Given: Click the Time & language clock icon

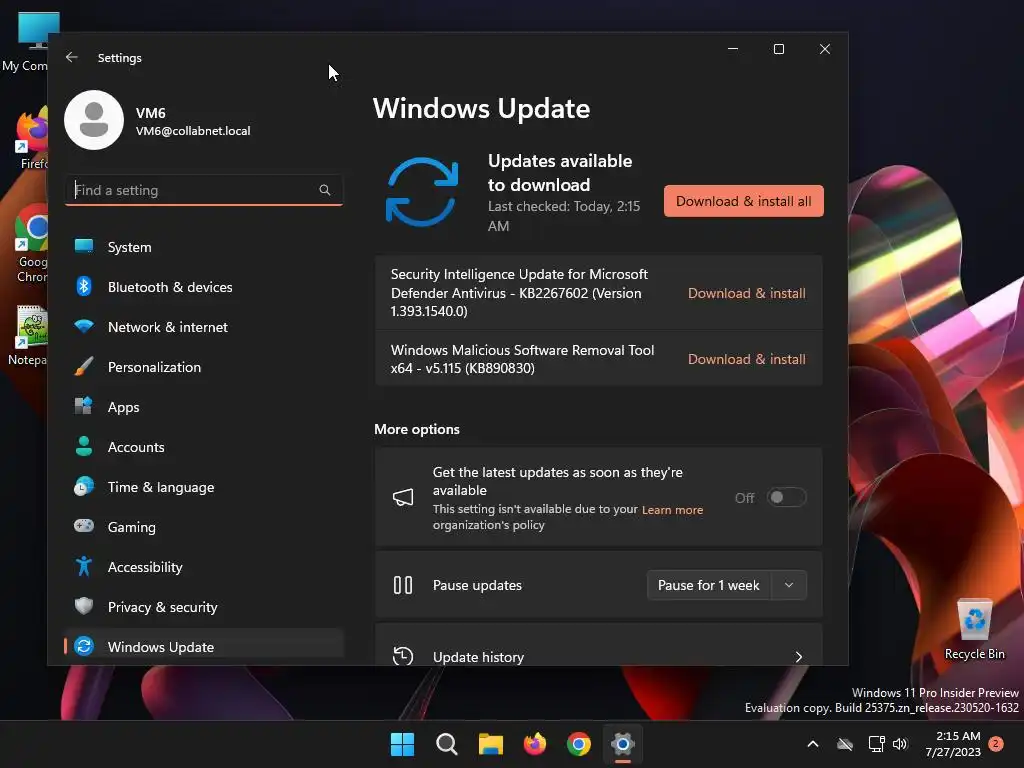Looking at the screenshot, I should 84,487.
